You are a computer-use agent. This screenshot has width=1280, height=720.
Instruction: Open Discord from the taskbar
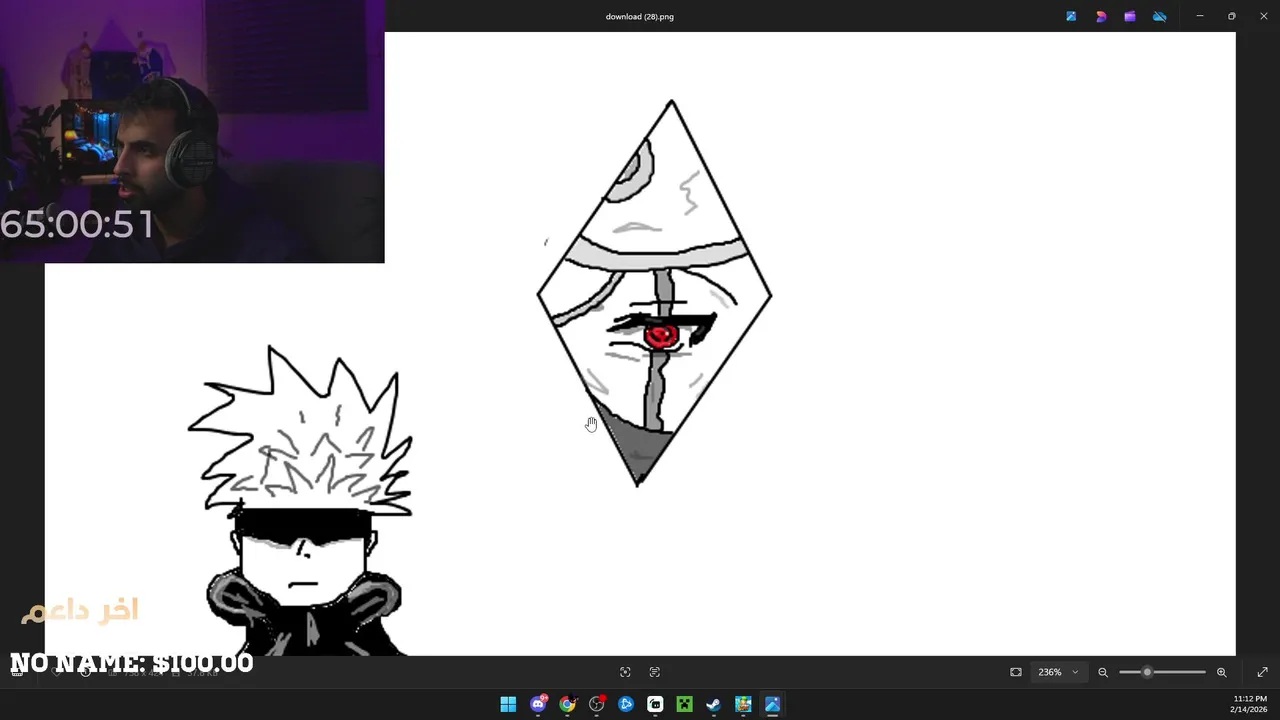tap(538, 704)
